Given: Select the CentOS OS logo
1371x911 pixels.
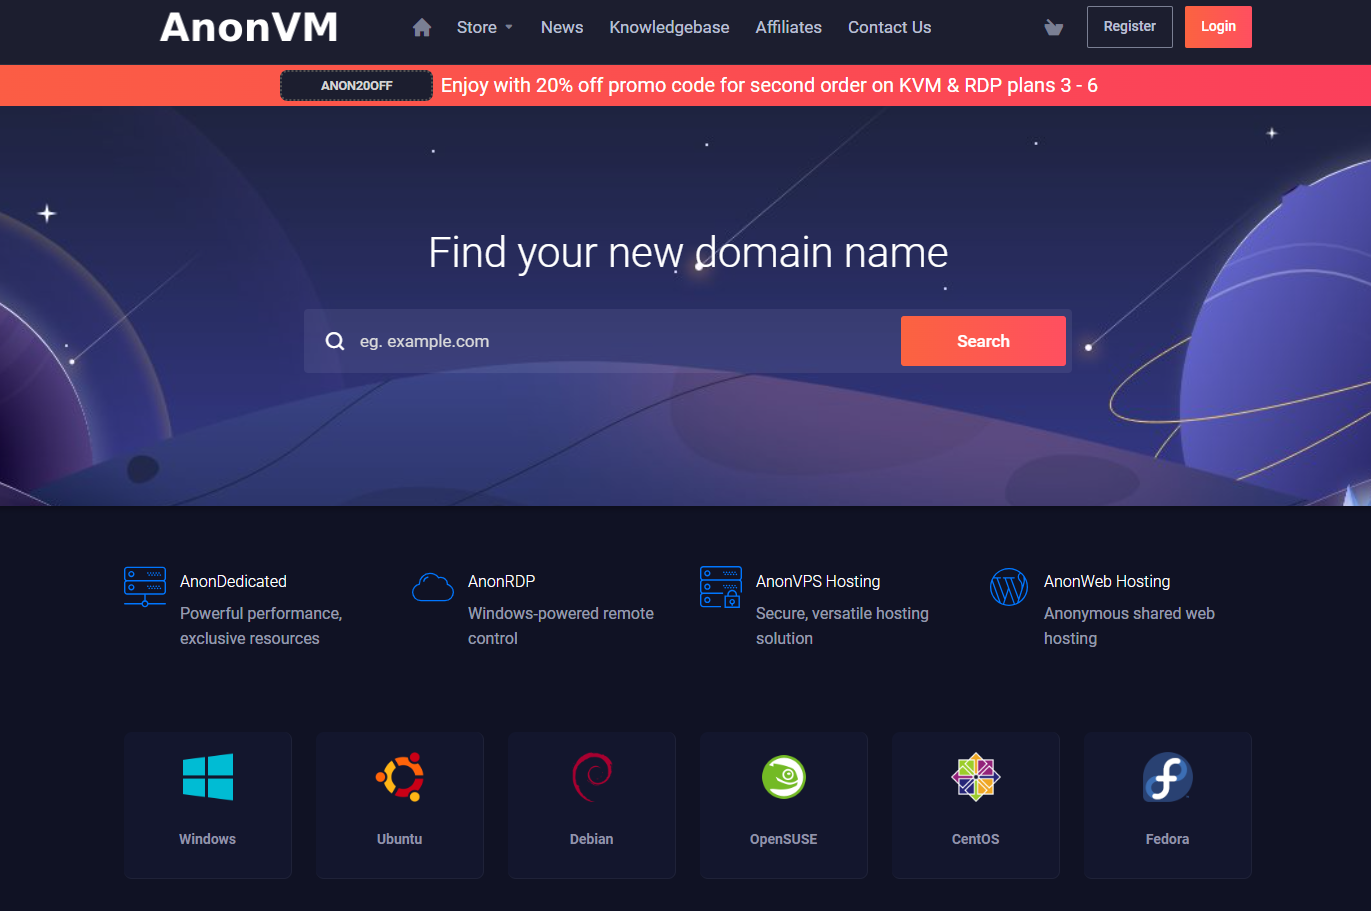Looking at the screenshot, I should click(x=975, y=777).
